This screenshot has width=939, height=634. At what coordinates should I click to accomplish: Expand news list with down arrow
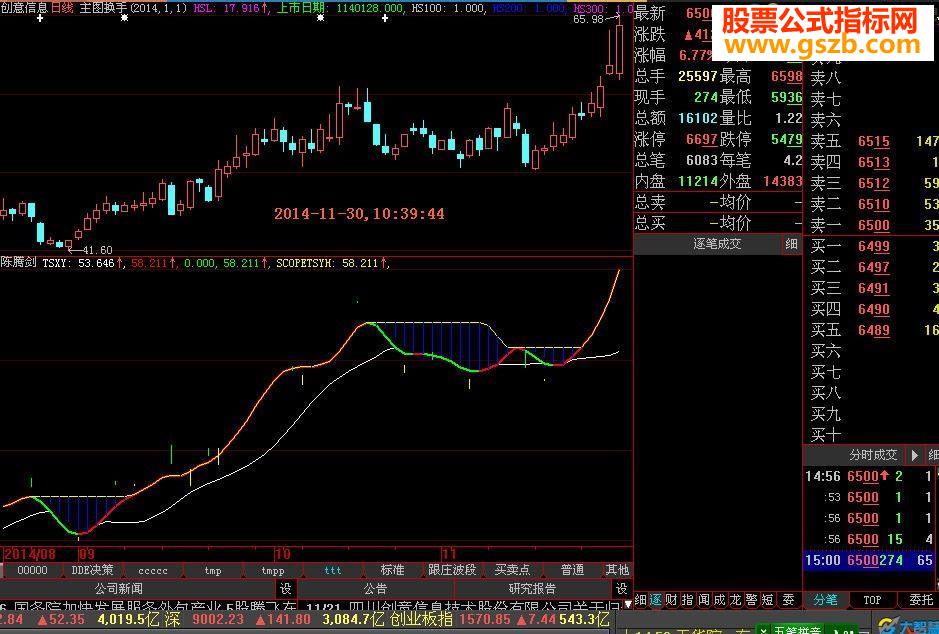tap(628, 604)
